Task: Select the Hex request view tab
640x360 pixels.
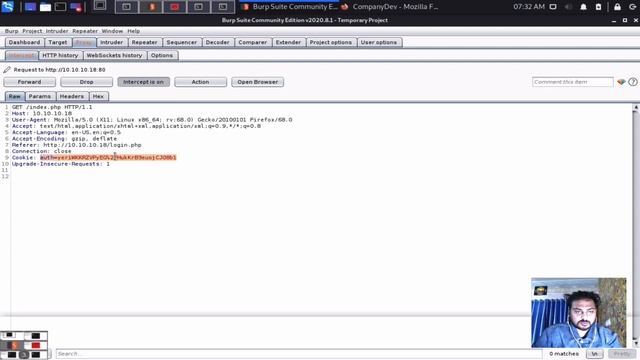Action: pos(98,96)
